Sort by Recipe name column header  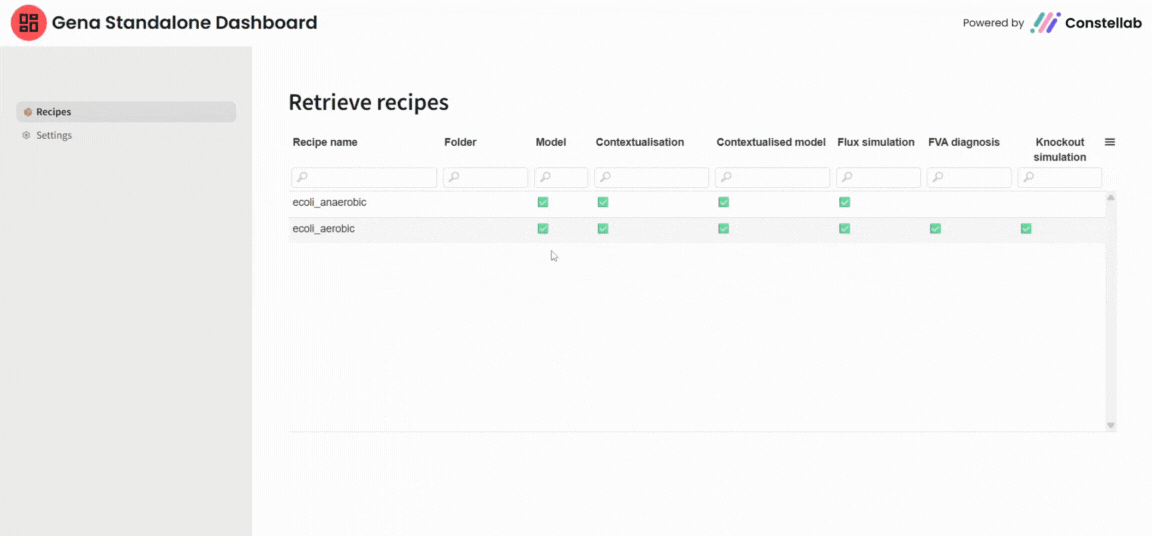tap(325, 142)
